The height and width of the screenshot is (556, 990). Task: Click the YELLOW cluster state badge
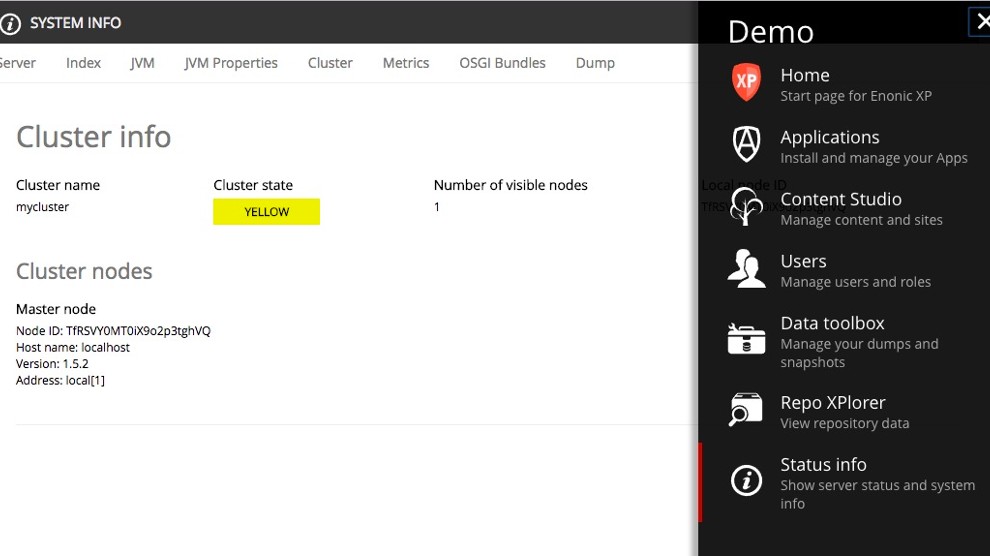click(x=266, y=212)
